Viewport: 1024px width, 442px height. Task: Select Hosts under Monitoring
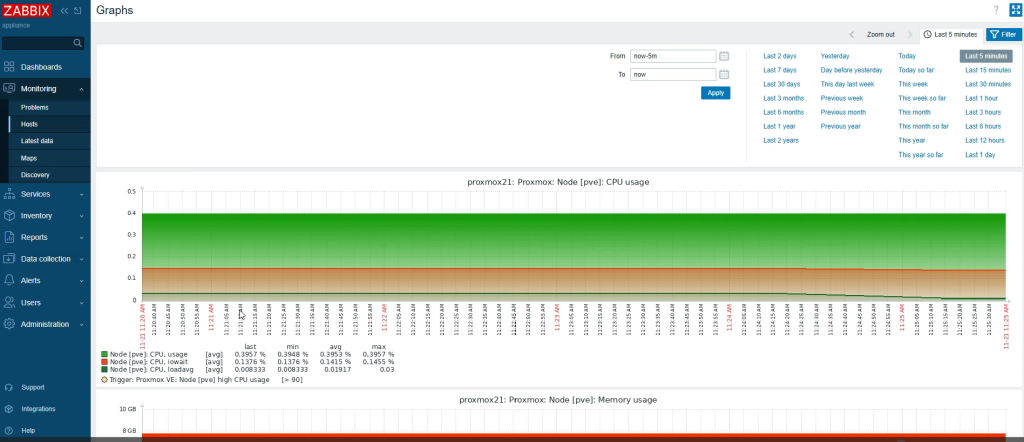[30, 124]
